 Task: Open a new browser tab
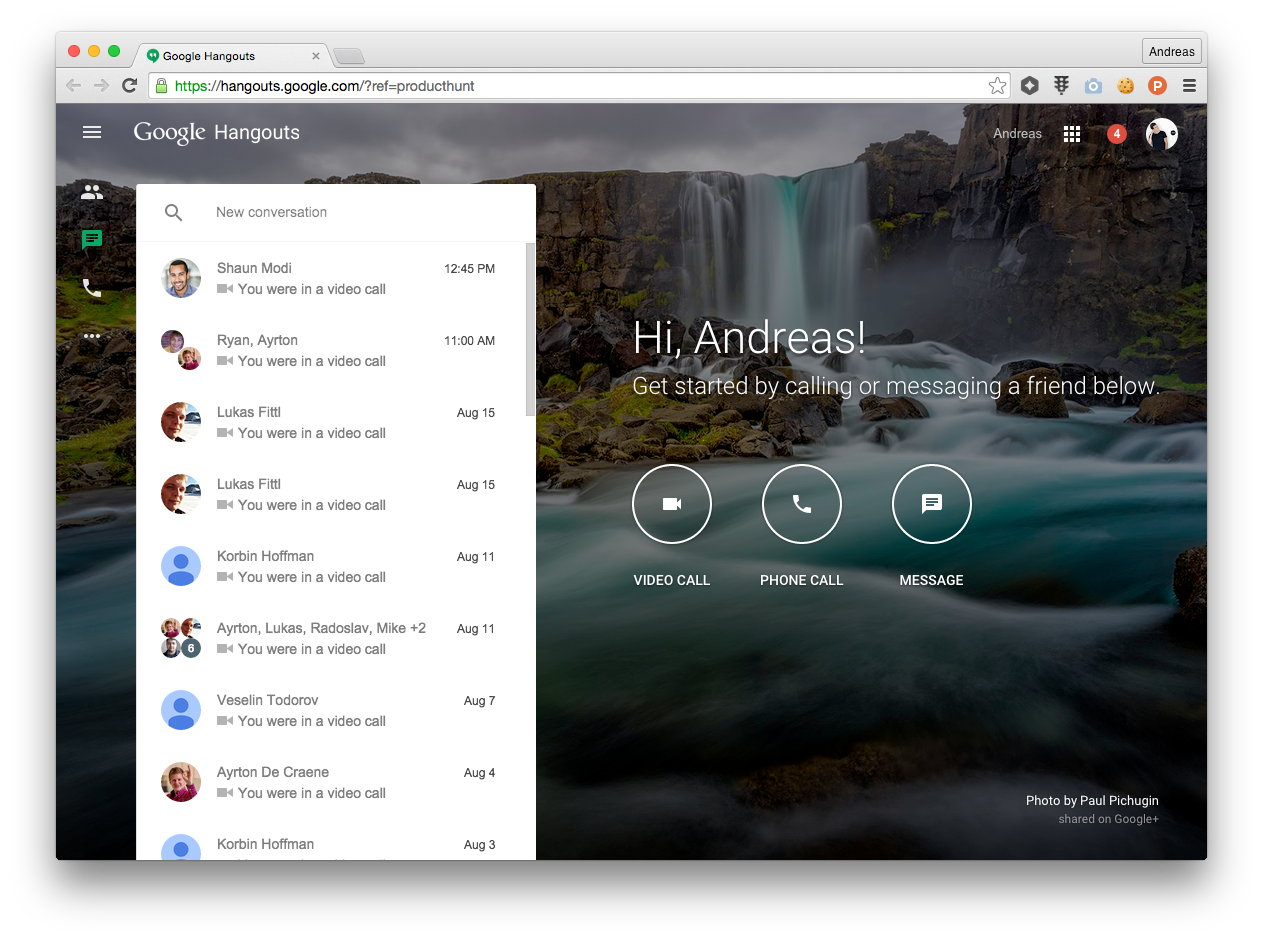click(x=349, y=56)
